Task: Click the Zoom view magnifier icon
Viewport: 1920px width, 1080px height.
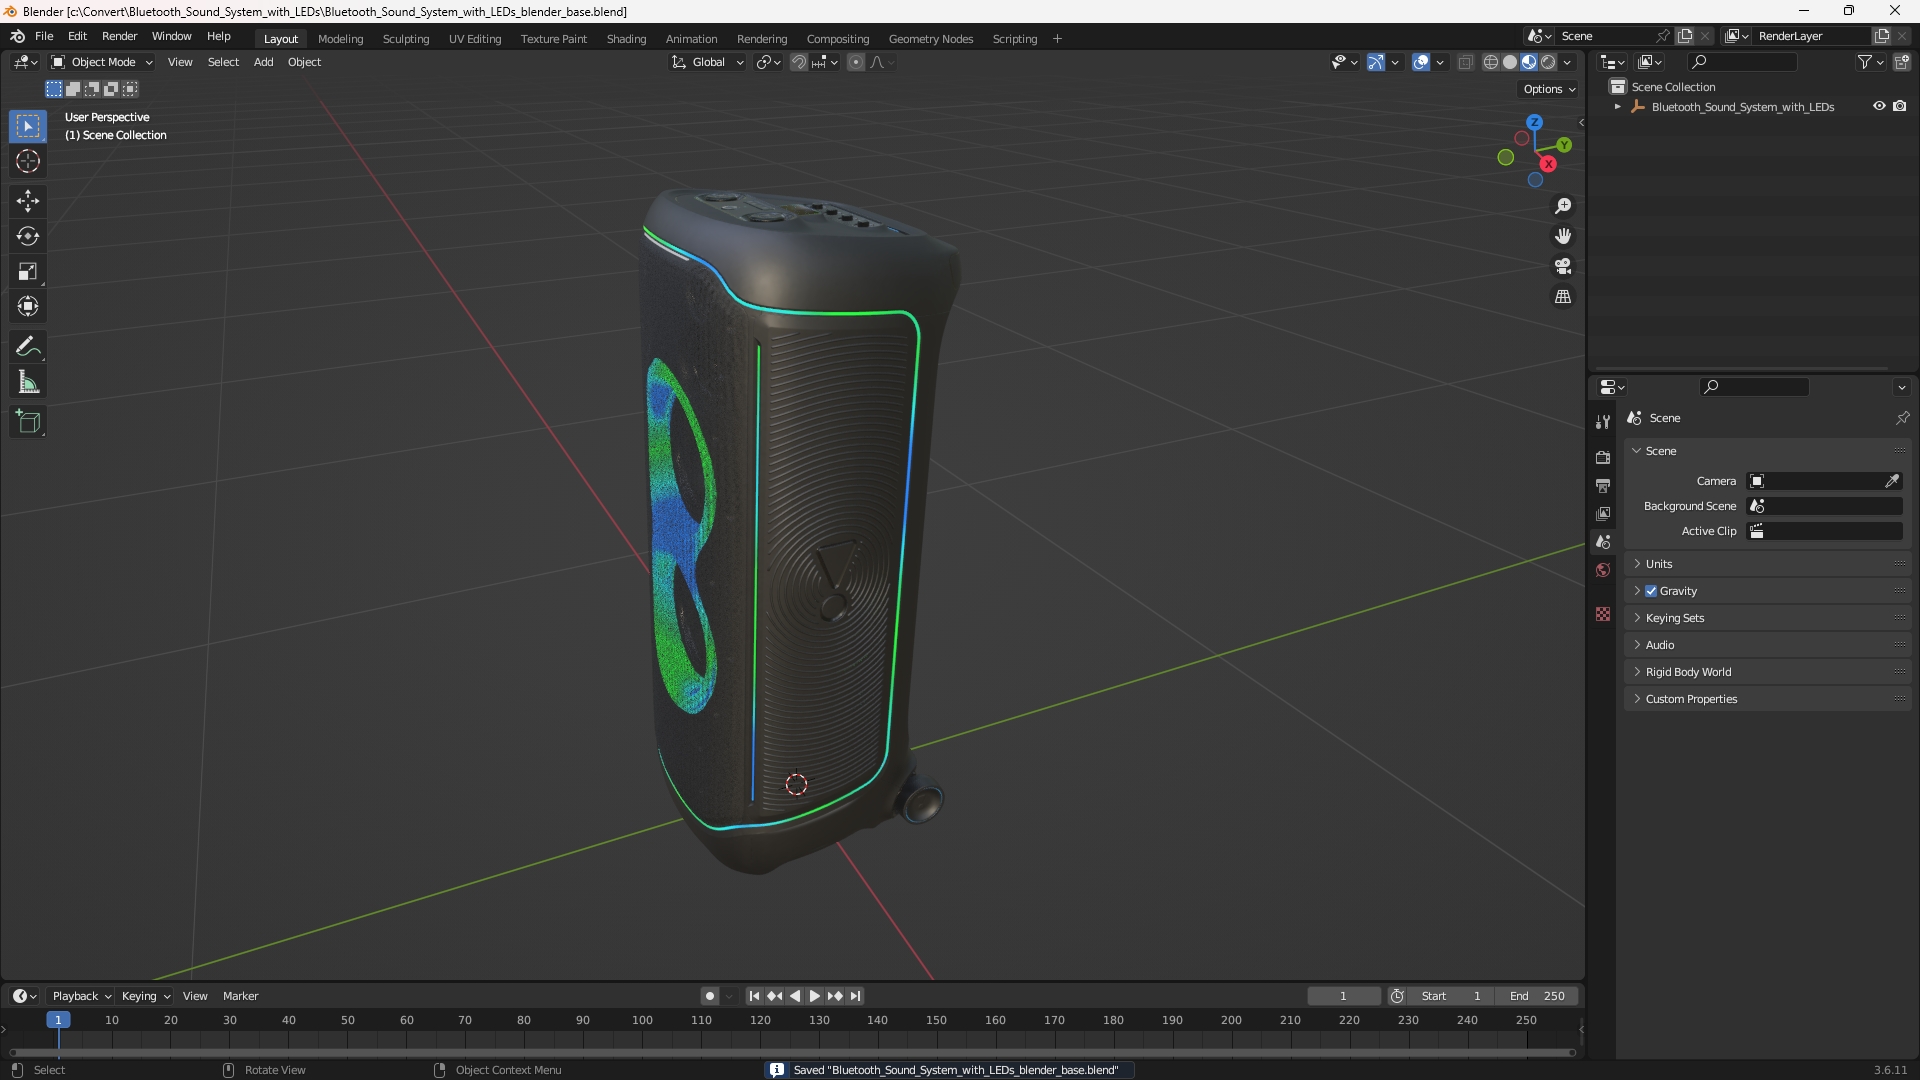Action: pos(1563,206)
